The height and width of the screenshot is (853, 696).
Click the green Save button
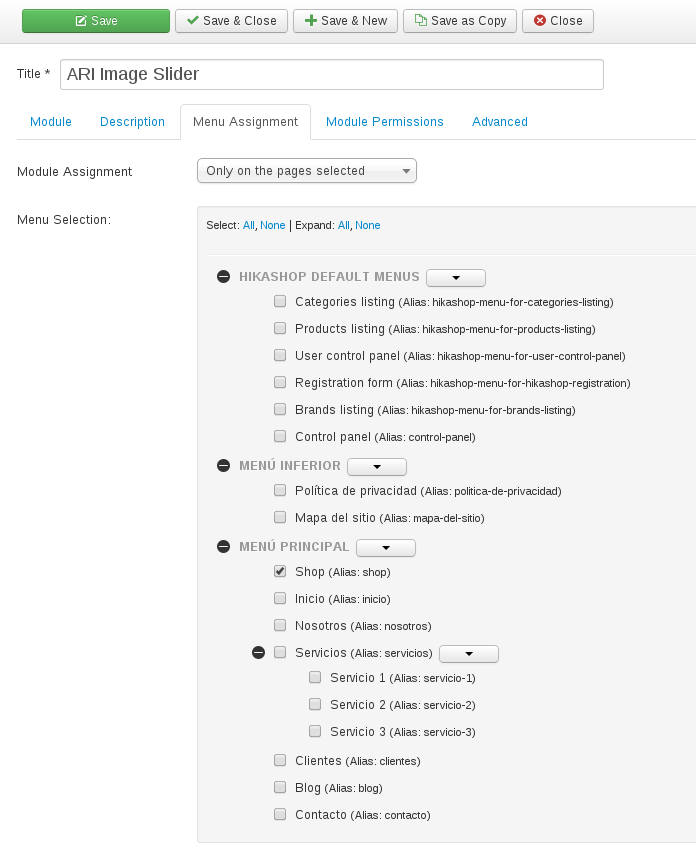tap(96, 21)
